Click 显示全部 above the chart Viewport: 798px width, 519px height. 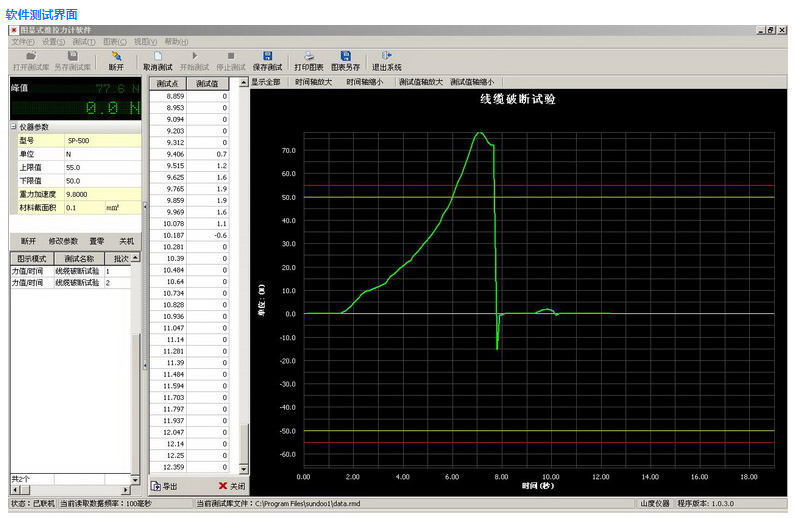[266, 82]
